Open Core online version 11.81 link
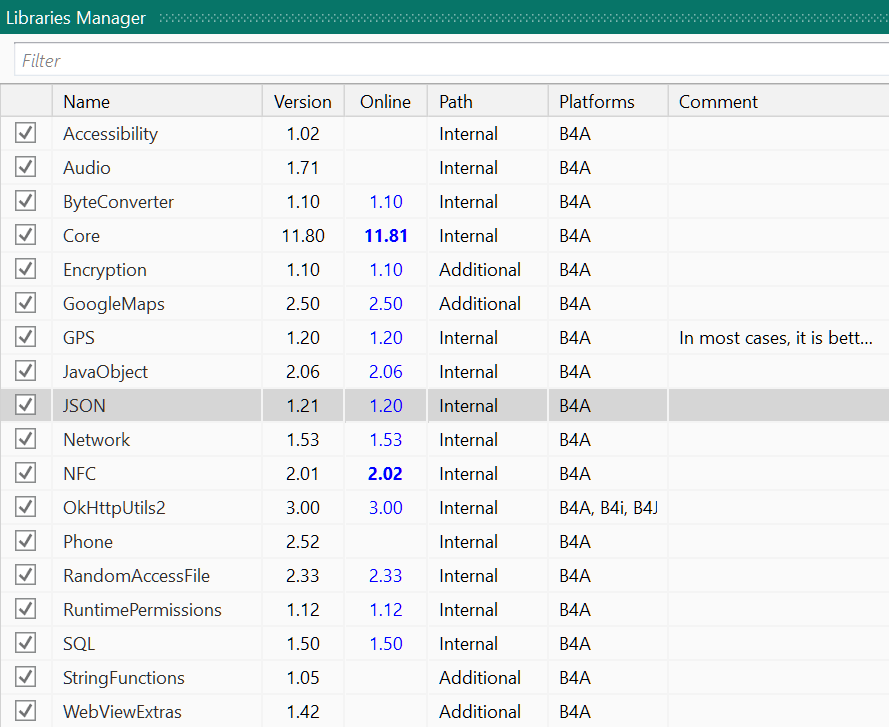The image size is (889, 727). click(386, 236)
